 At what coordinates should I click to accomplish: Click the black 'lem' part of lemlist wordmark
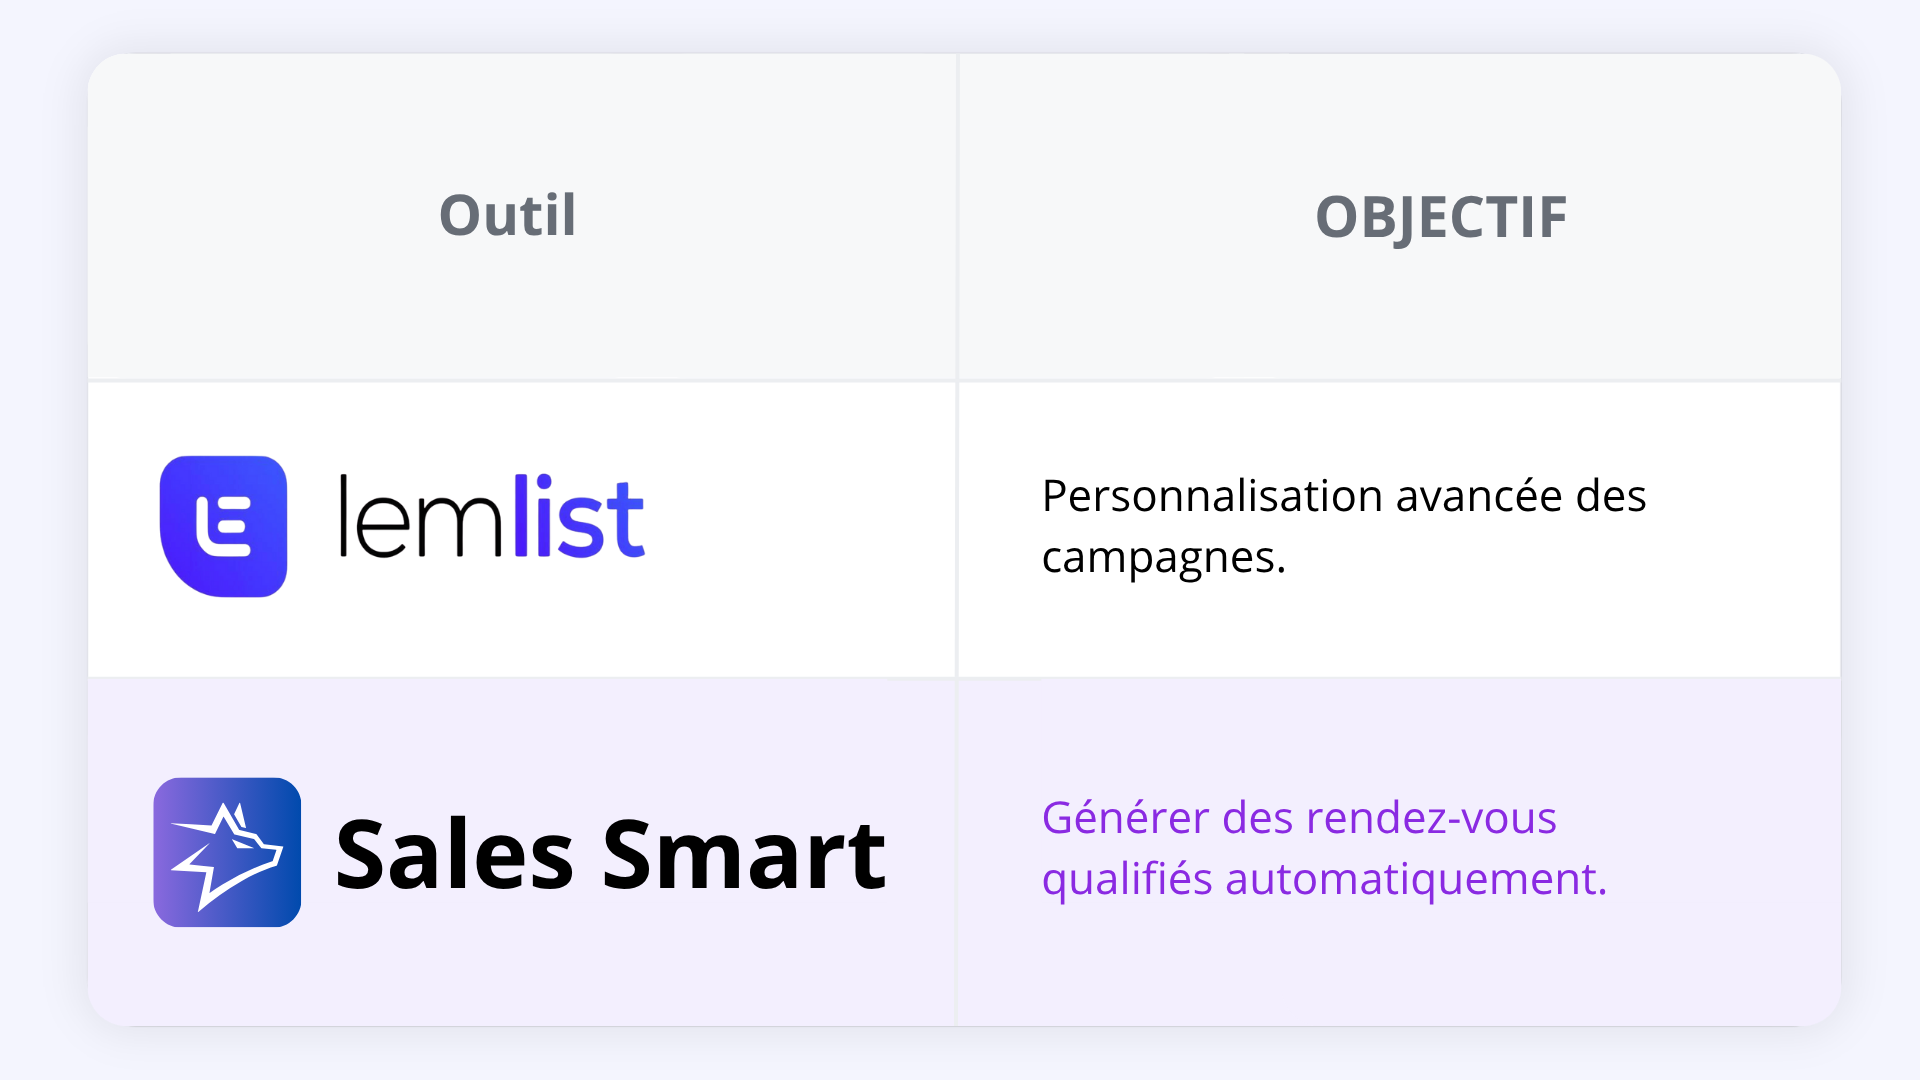[x=422, y=516]
